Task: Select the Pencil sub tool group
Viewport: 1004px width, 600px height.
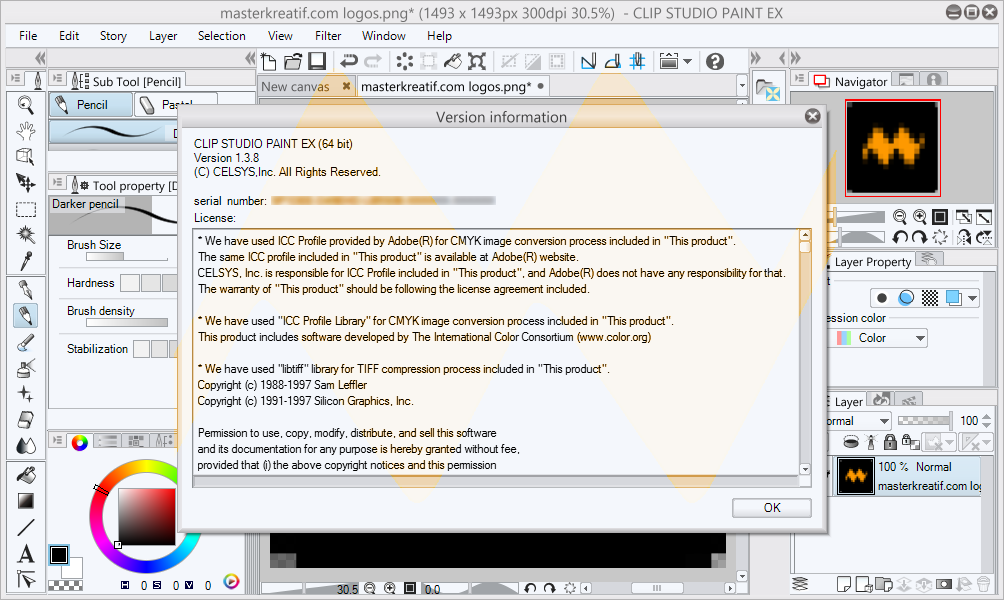Action: point(91,104)
